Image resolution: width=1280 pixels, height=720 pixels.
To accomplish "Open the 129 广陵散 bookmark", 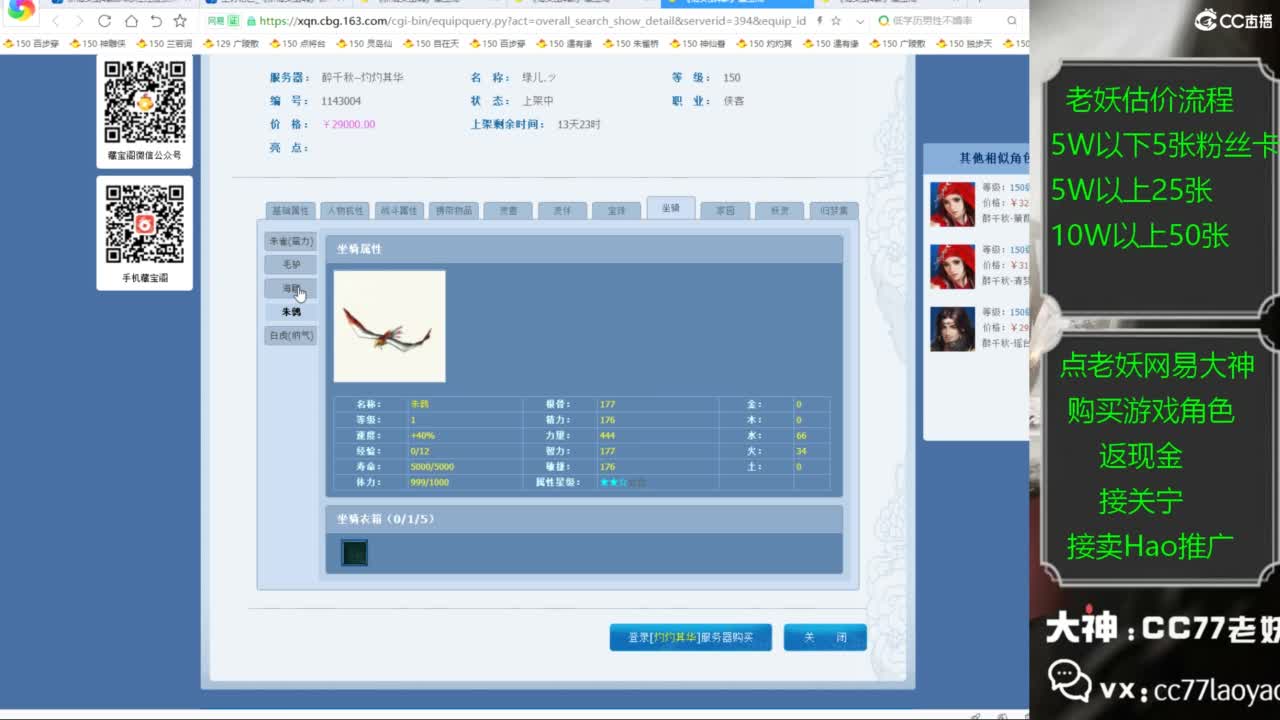I will [231, 44].
